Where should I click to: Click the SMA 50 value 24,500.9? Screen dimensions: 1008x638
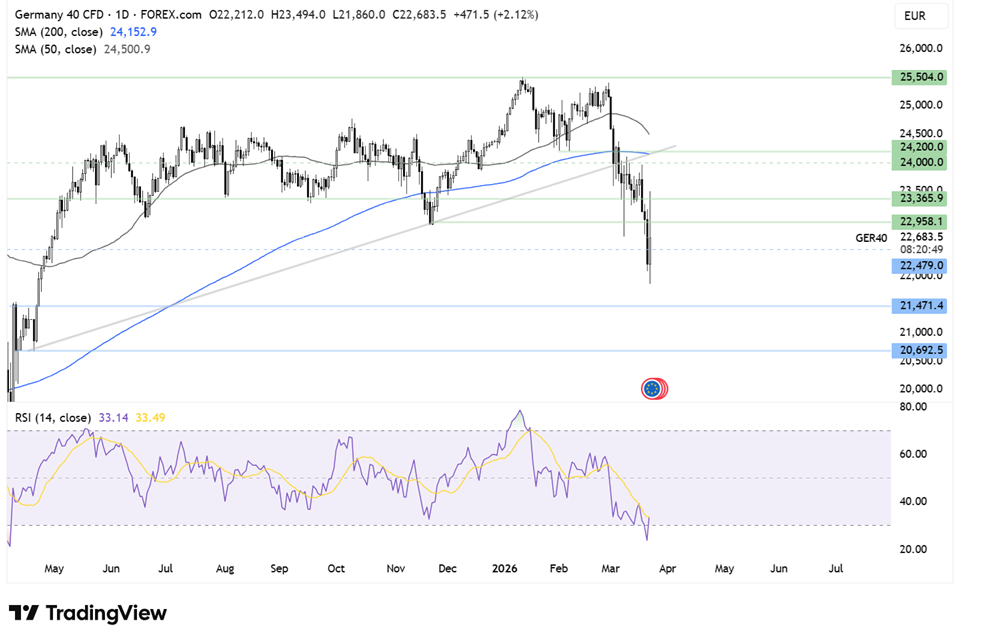[127, 49]
